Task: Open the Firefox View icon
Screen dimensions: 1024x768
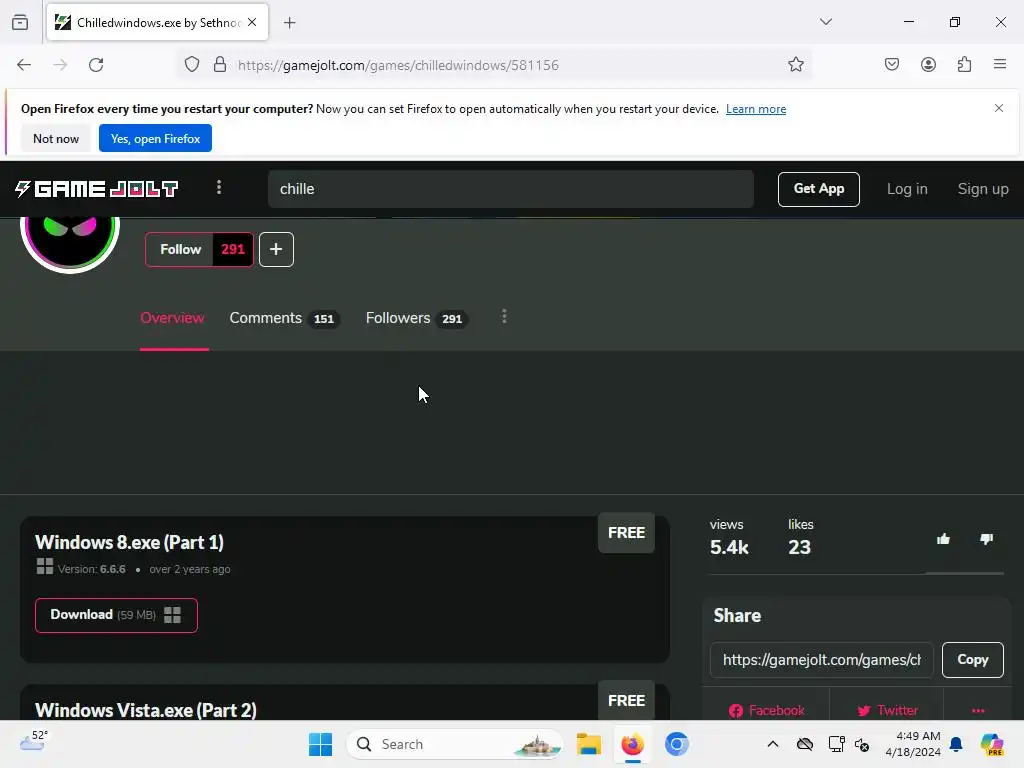Action: click(20, 22)
